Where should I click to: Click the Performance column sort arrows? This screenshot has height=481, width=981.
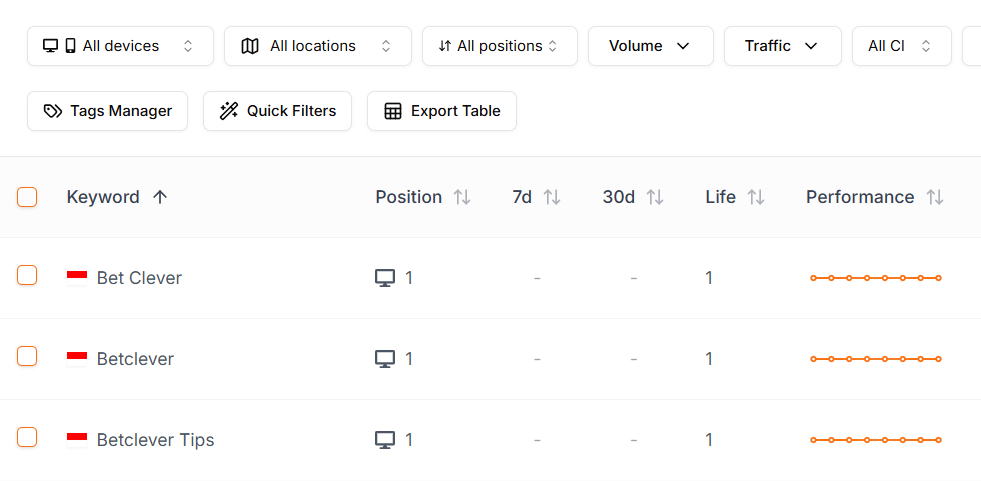(935, 197)
